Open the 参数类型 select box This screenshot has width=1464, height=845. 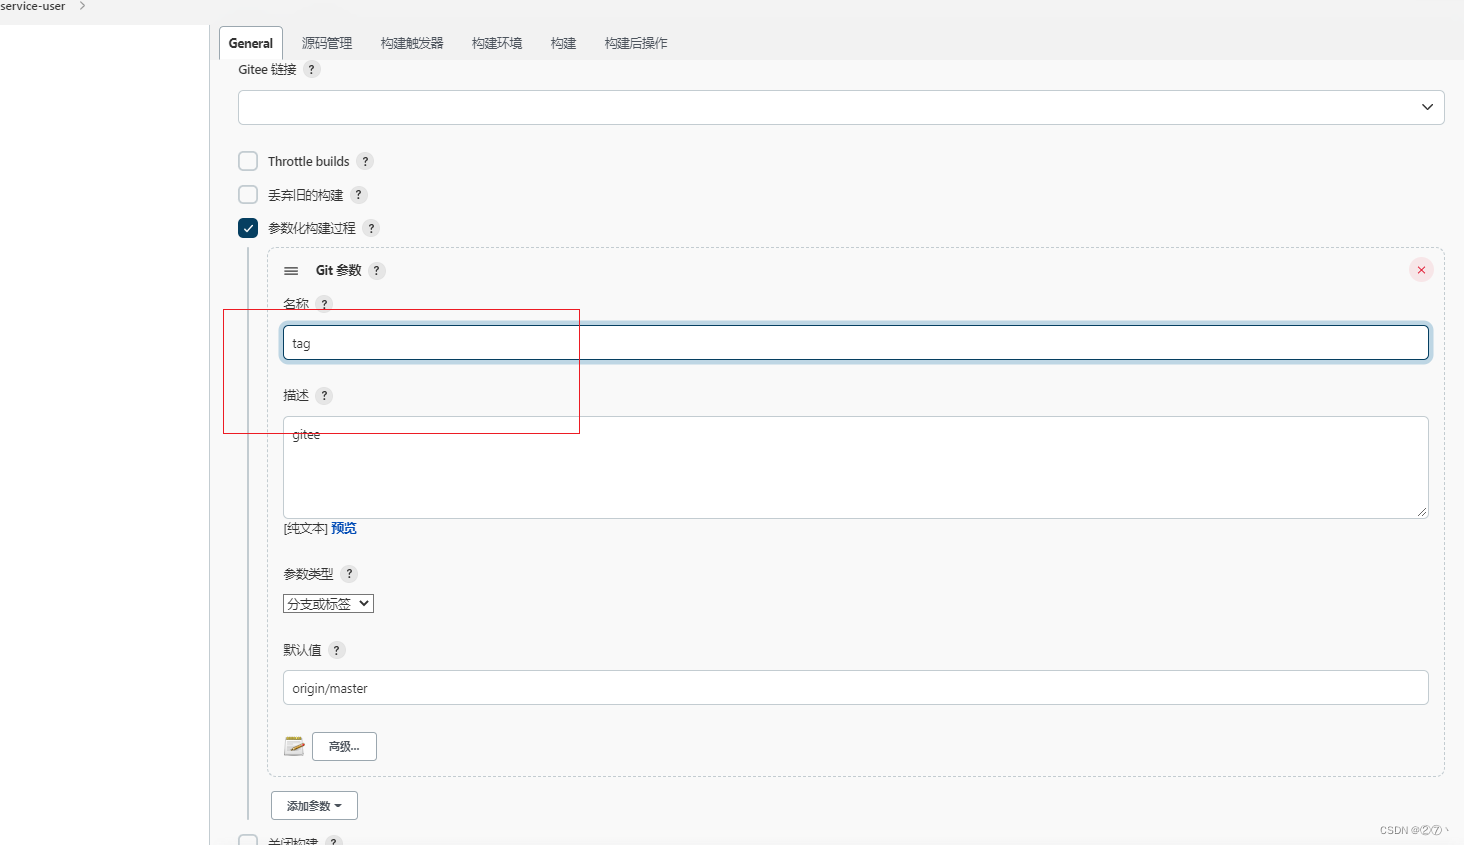point(328,604)
